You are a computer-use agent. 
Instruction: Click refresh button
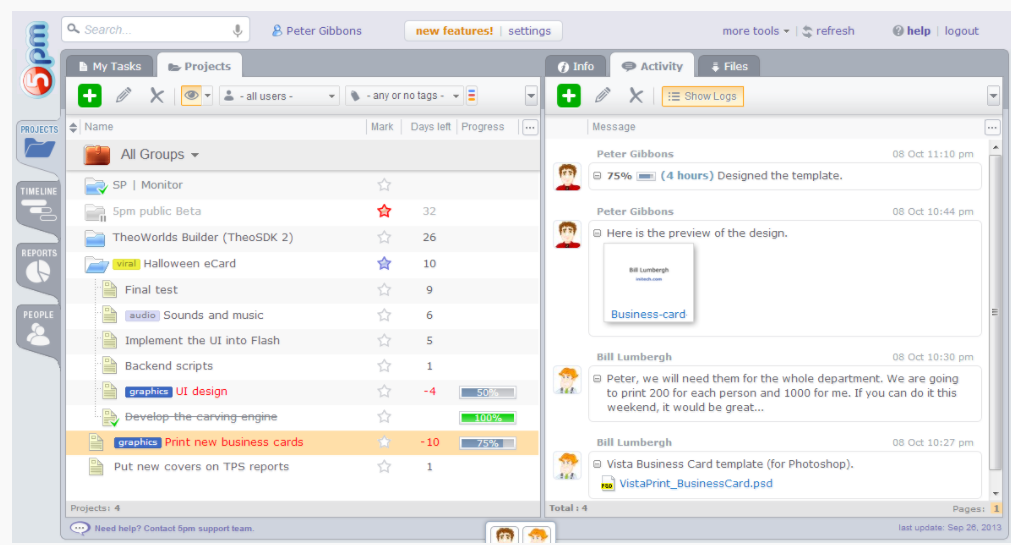pos(829,31)
